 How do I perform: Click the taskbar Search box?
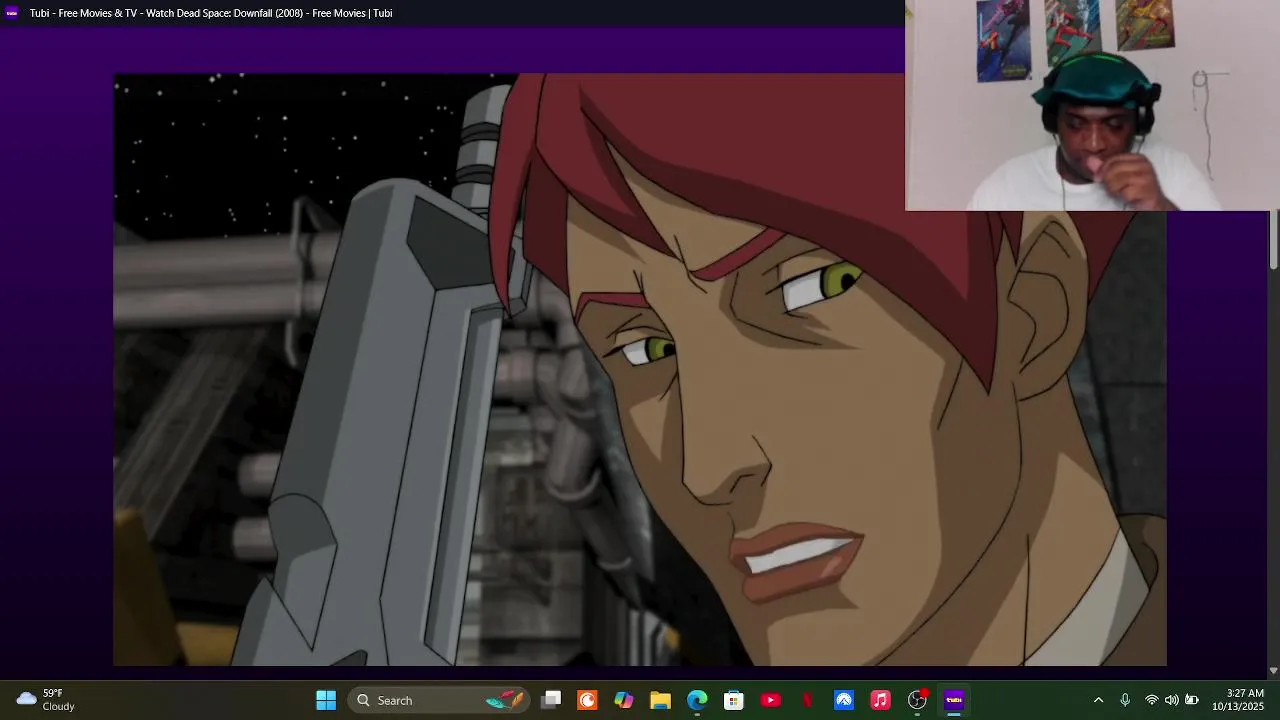tap(440, 700)
